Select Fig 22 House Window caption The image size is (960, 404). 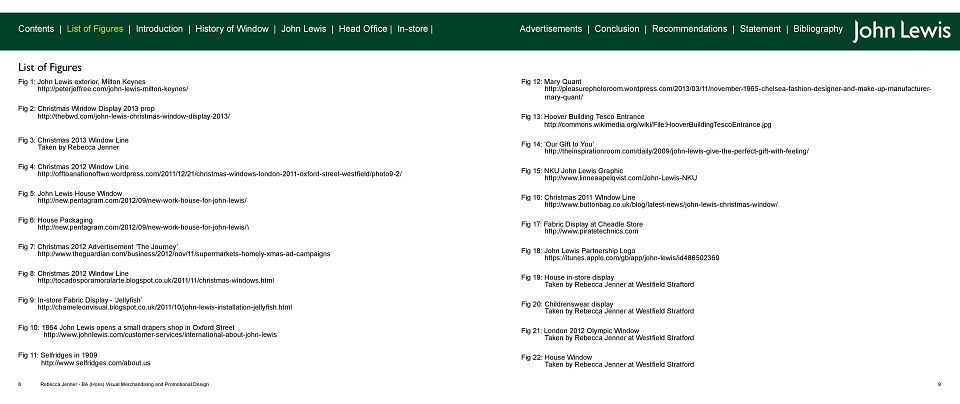point(557,357)
